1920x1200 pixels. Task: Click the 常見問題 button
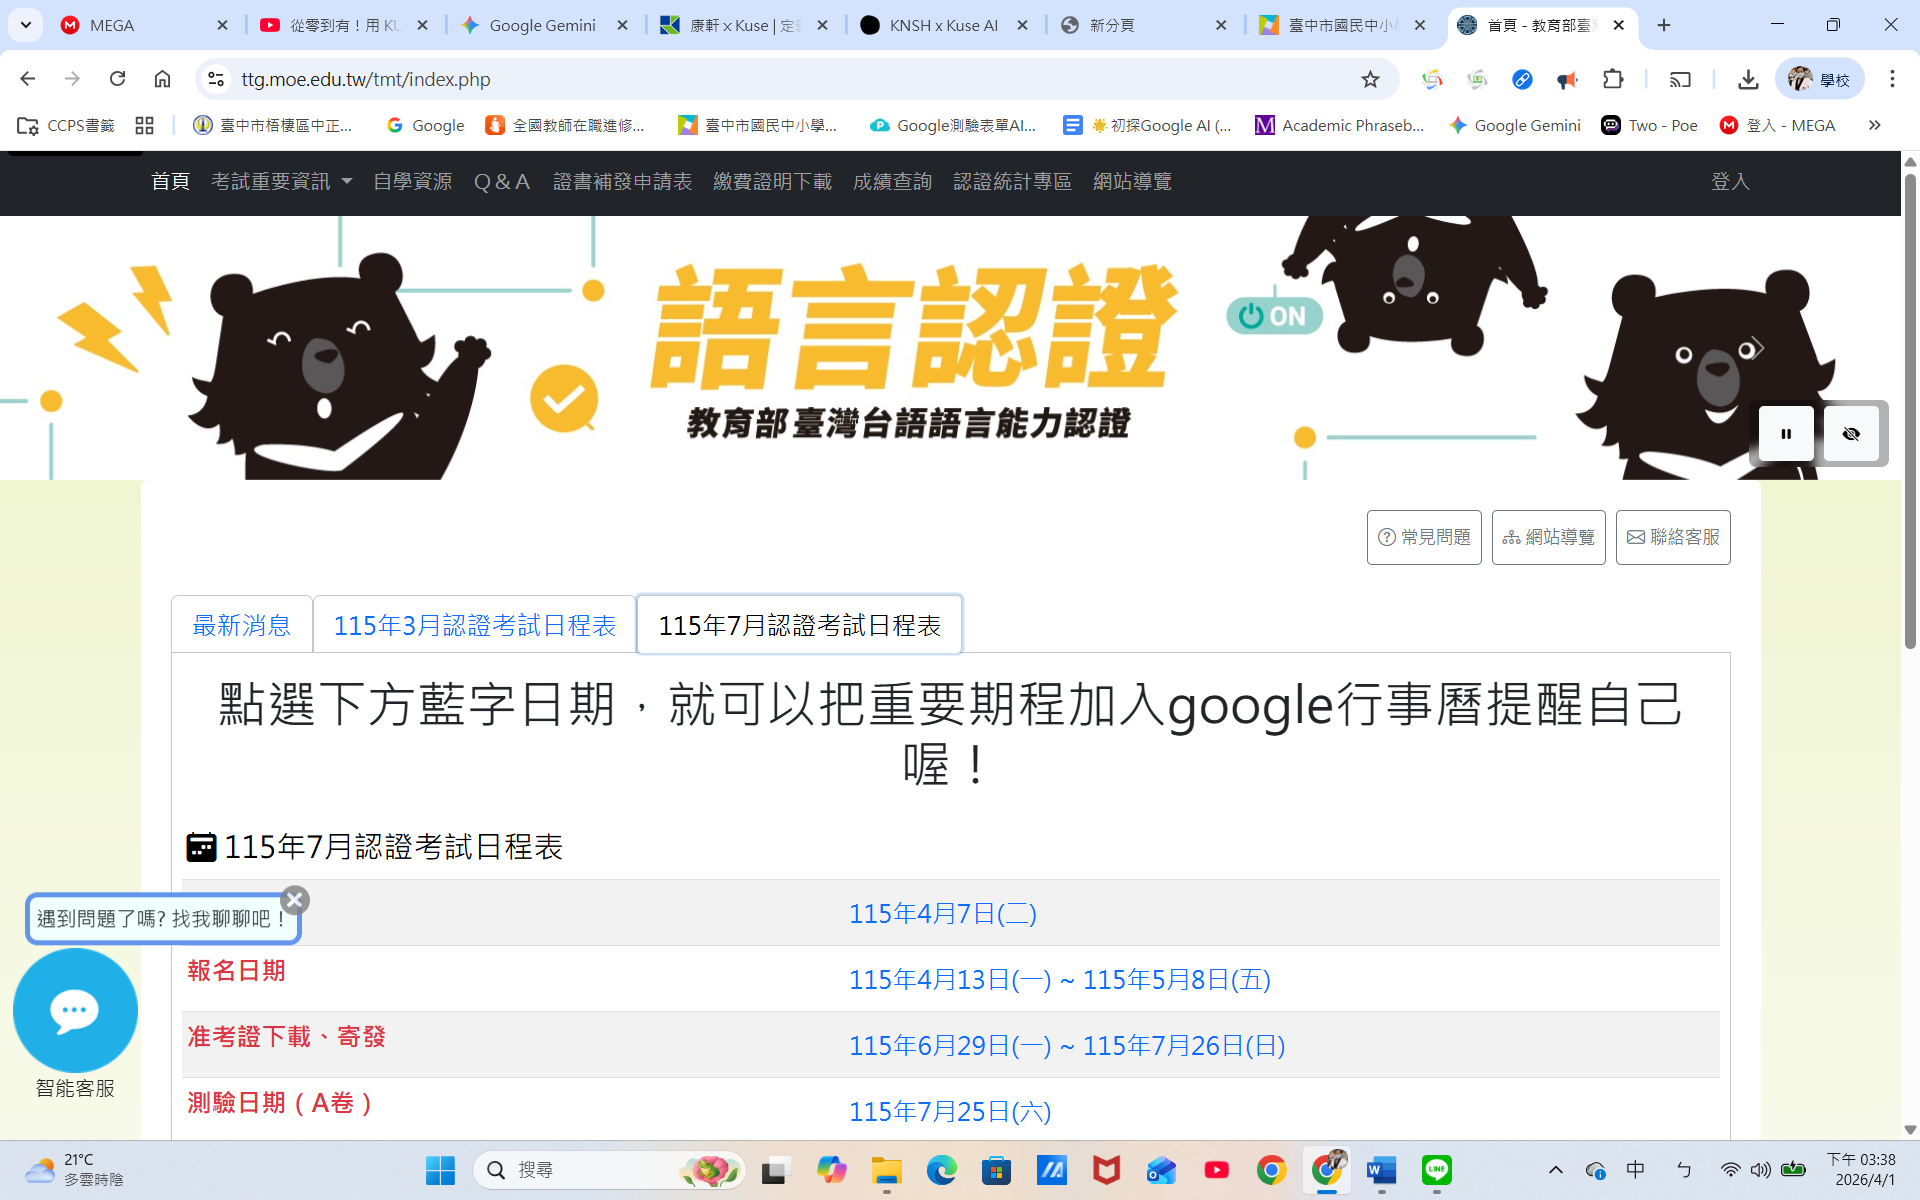pos(1424,537)
